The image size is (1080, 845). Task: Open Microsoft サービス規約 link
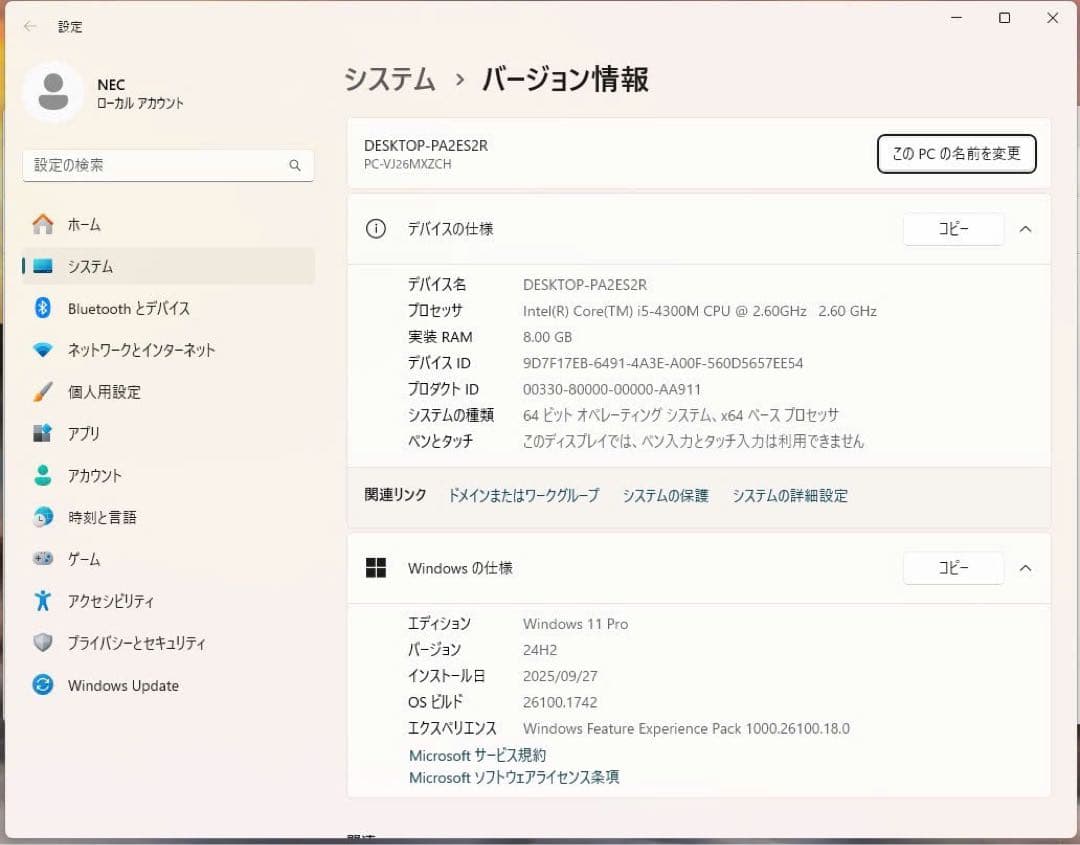tap(477, 755)
